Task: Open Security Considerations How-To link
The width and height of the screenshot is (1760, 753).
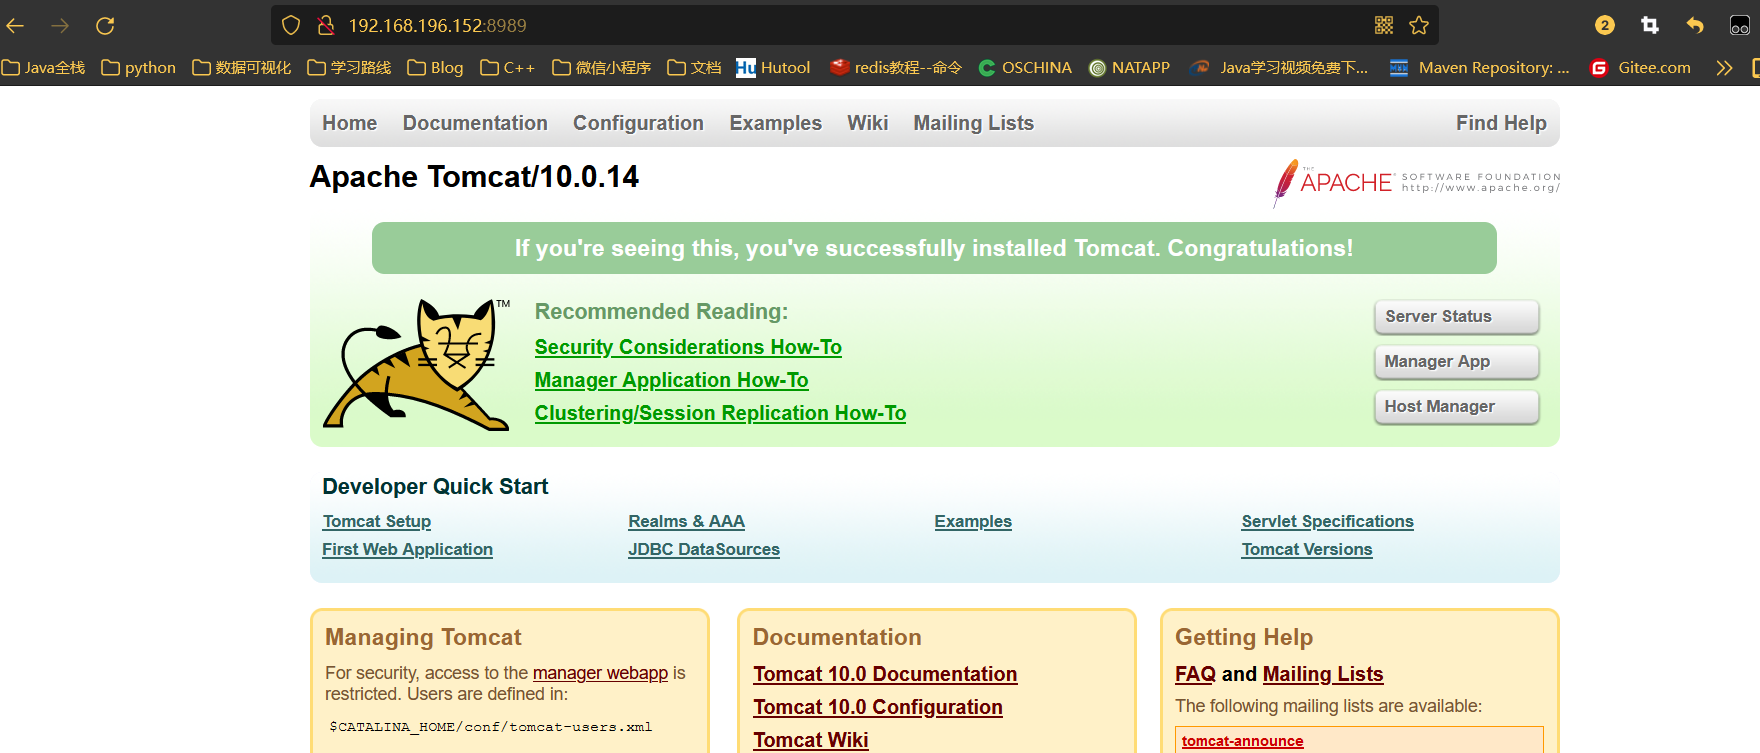Action: (688, 347)
